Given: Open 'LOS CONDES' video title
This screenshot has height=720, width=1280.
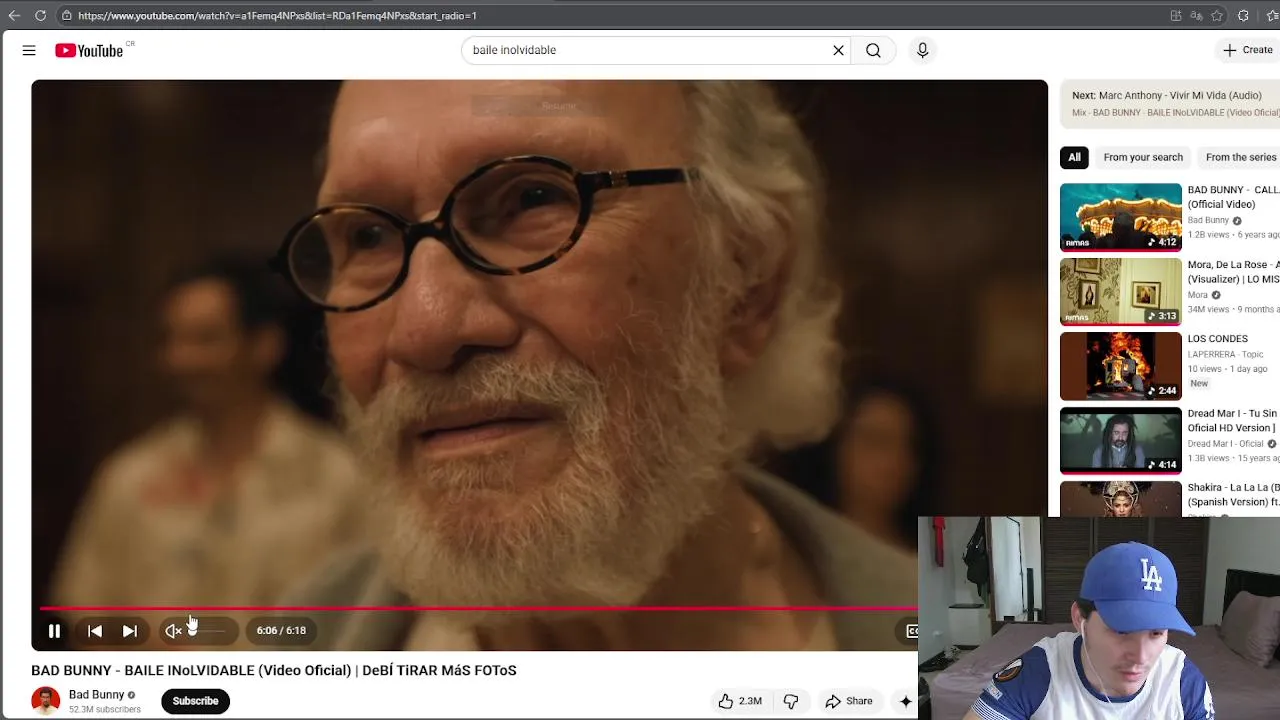Looking at the screenshot, I should point(1217,339).
